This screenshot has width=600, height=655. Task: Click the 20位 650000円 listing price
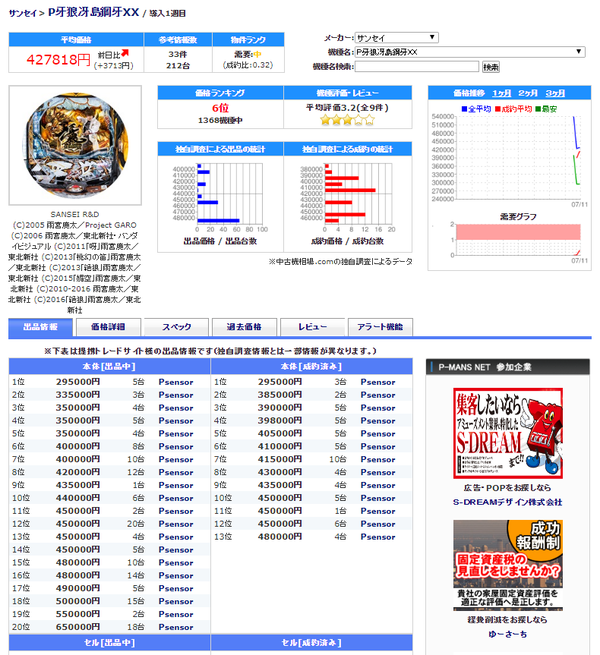point(78,627)
